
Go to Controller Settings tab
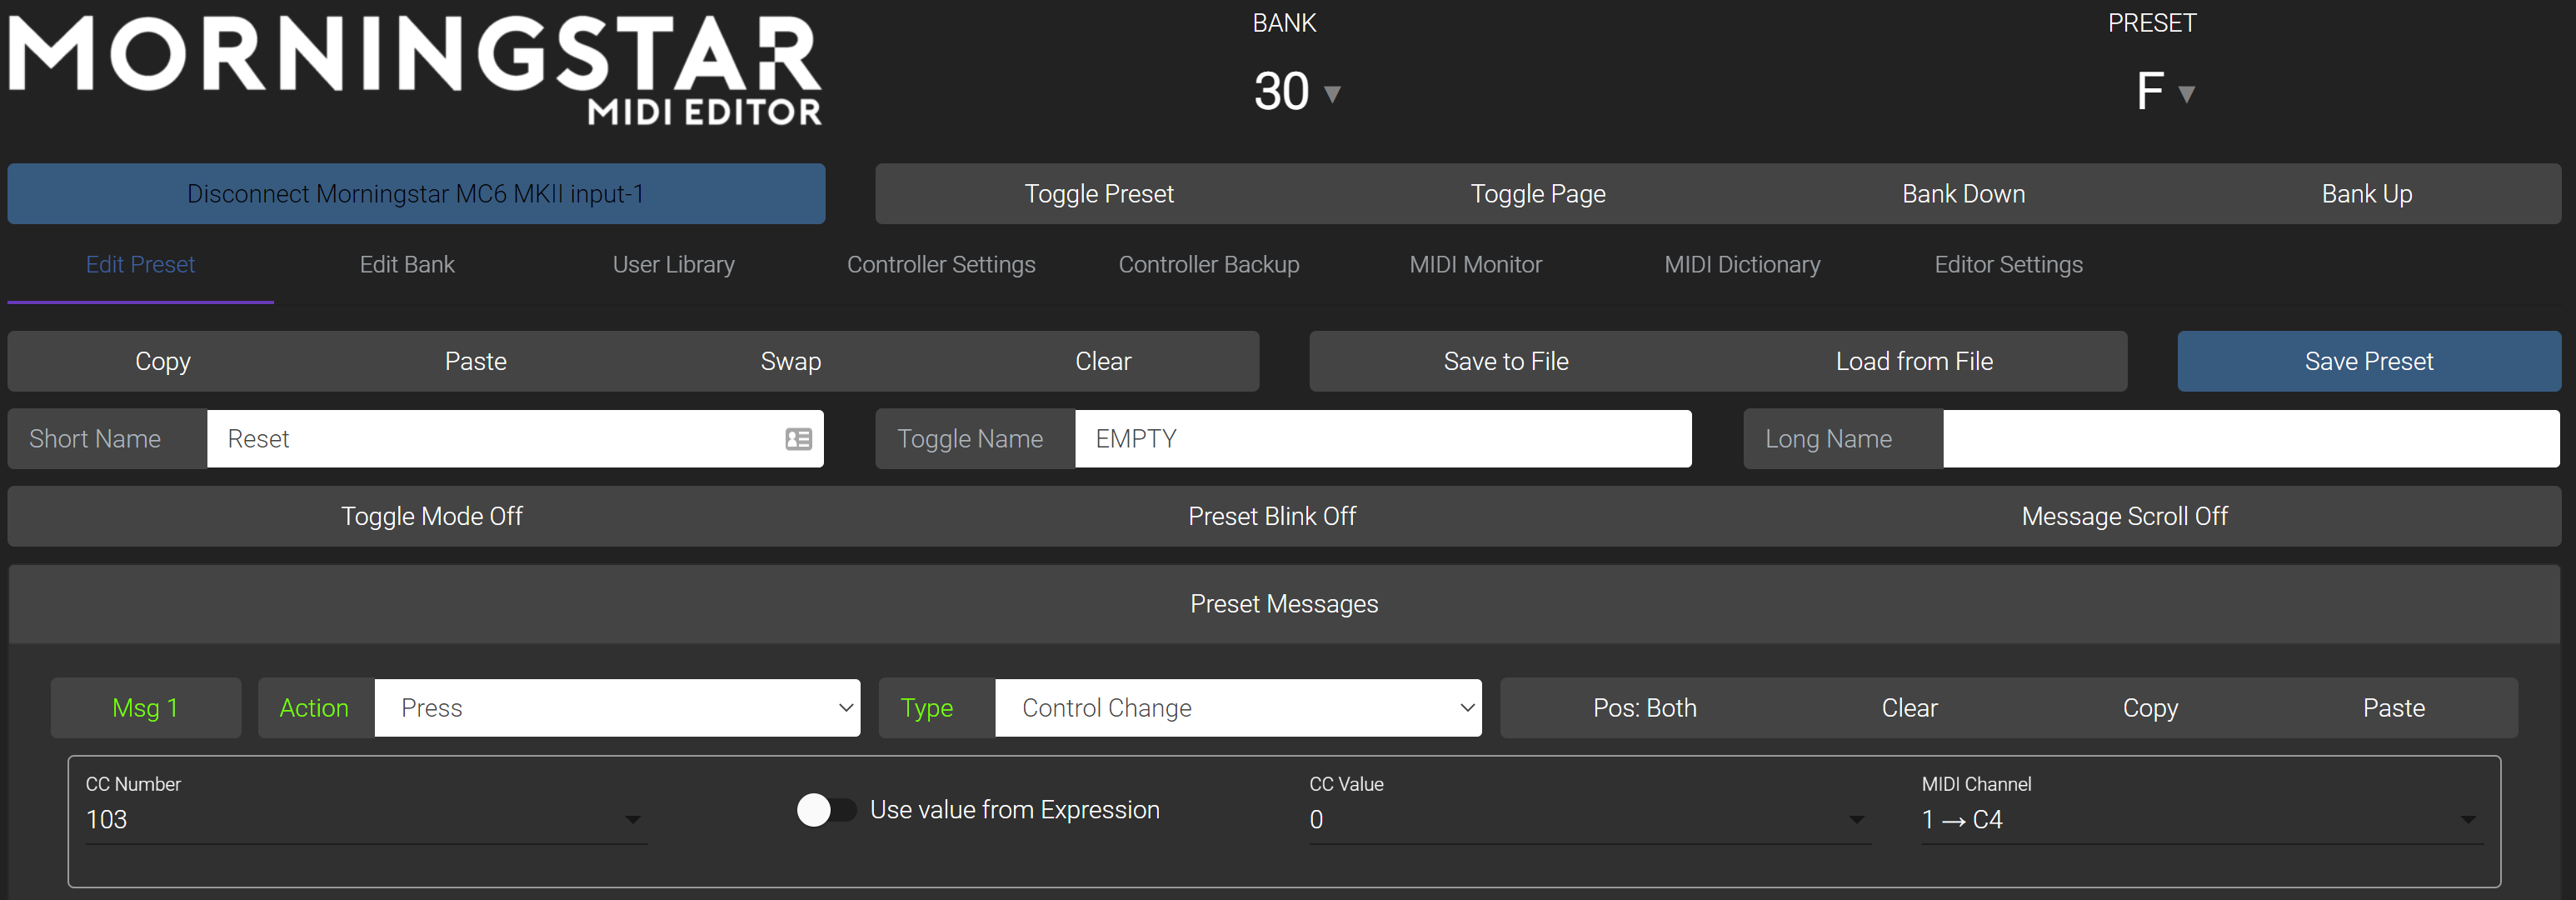(941, 265)
